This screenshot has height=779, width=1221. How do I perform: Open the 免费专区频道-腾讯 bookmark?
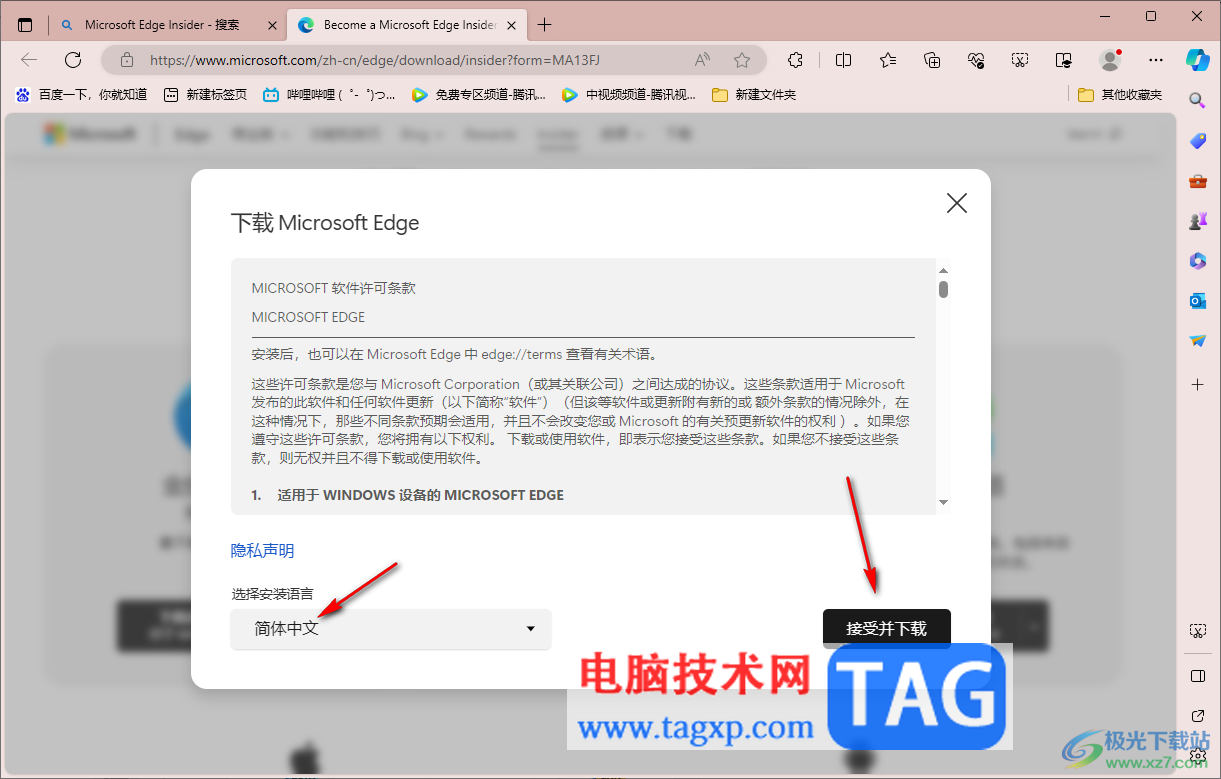pos(479,95)
